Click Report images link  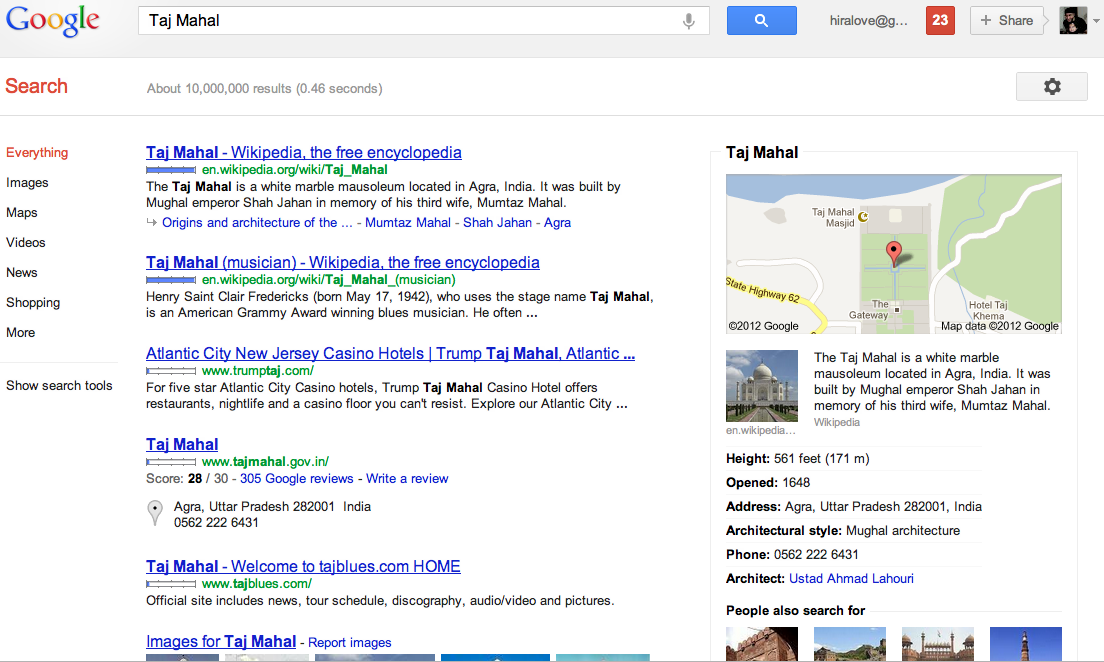(349, 643)
